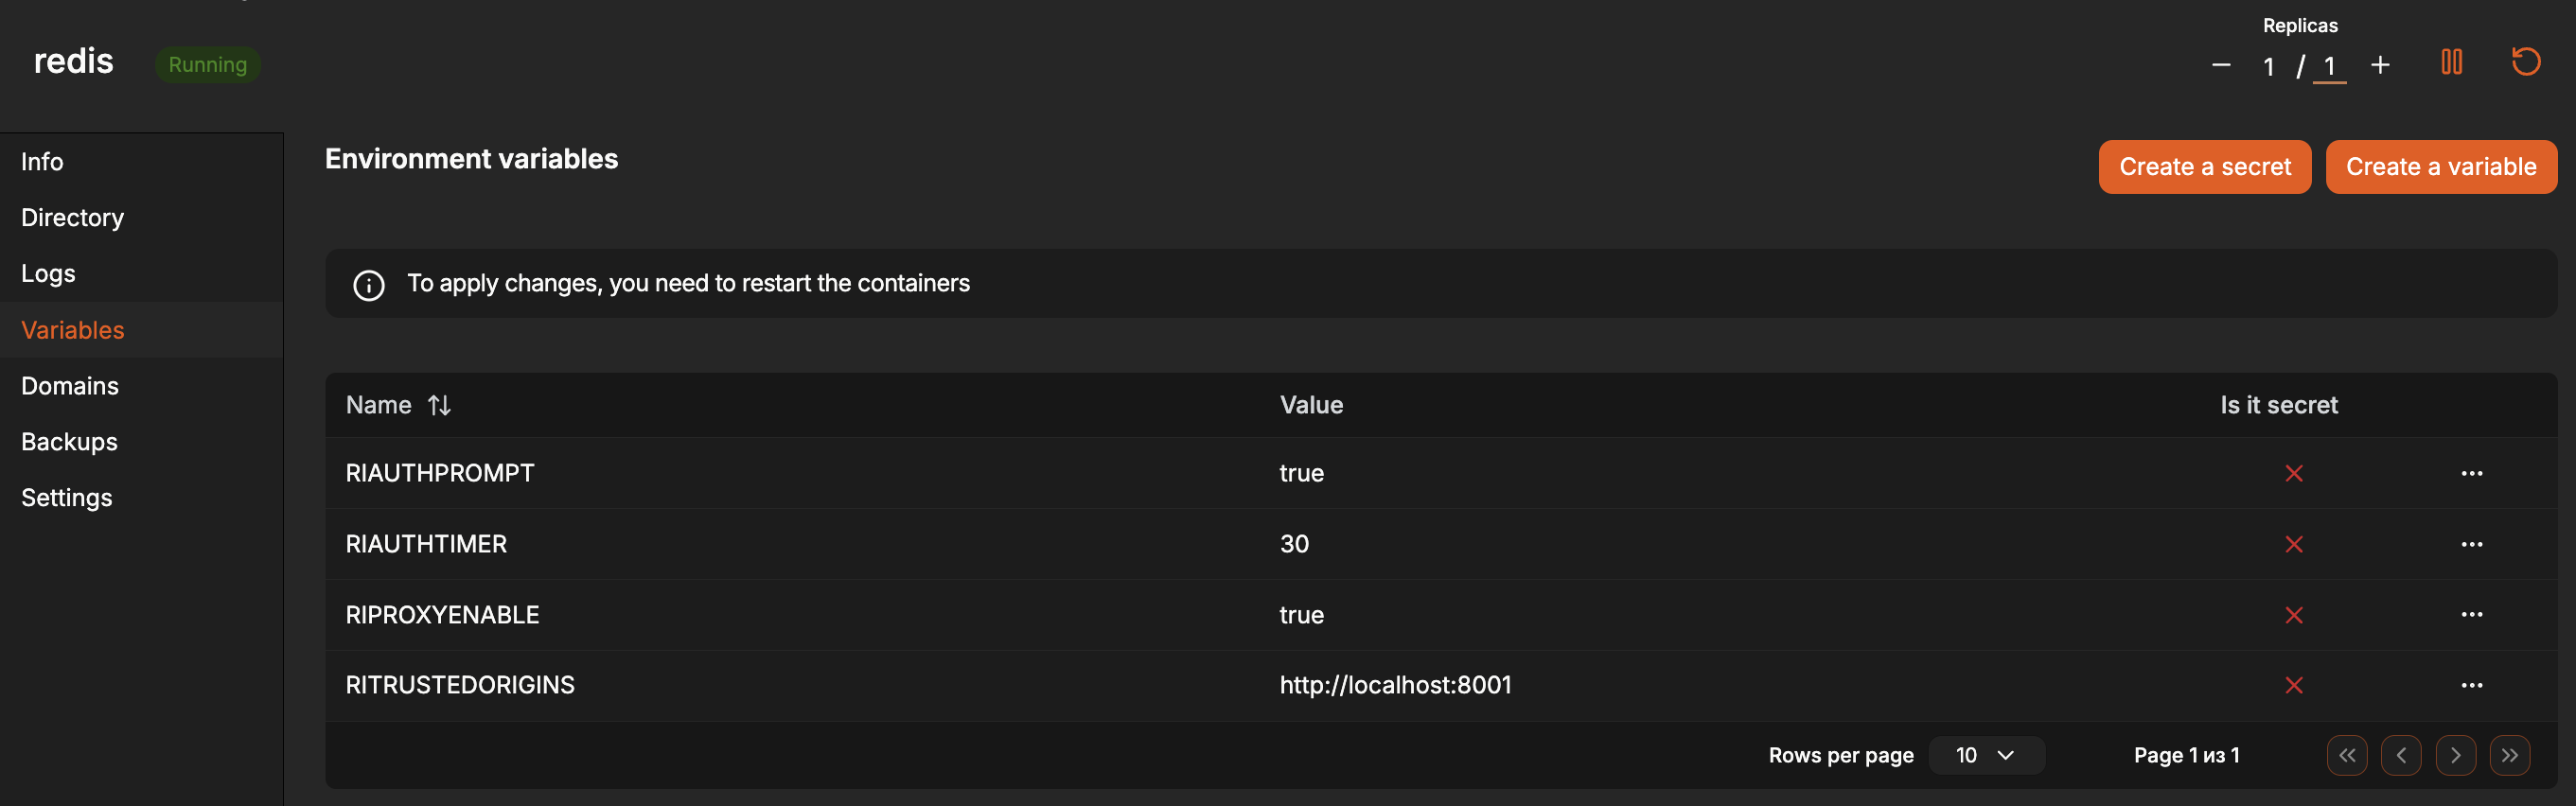
Task: Sort the table by Name column
Action: [x=439, y=405]
